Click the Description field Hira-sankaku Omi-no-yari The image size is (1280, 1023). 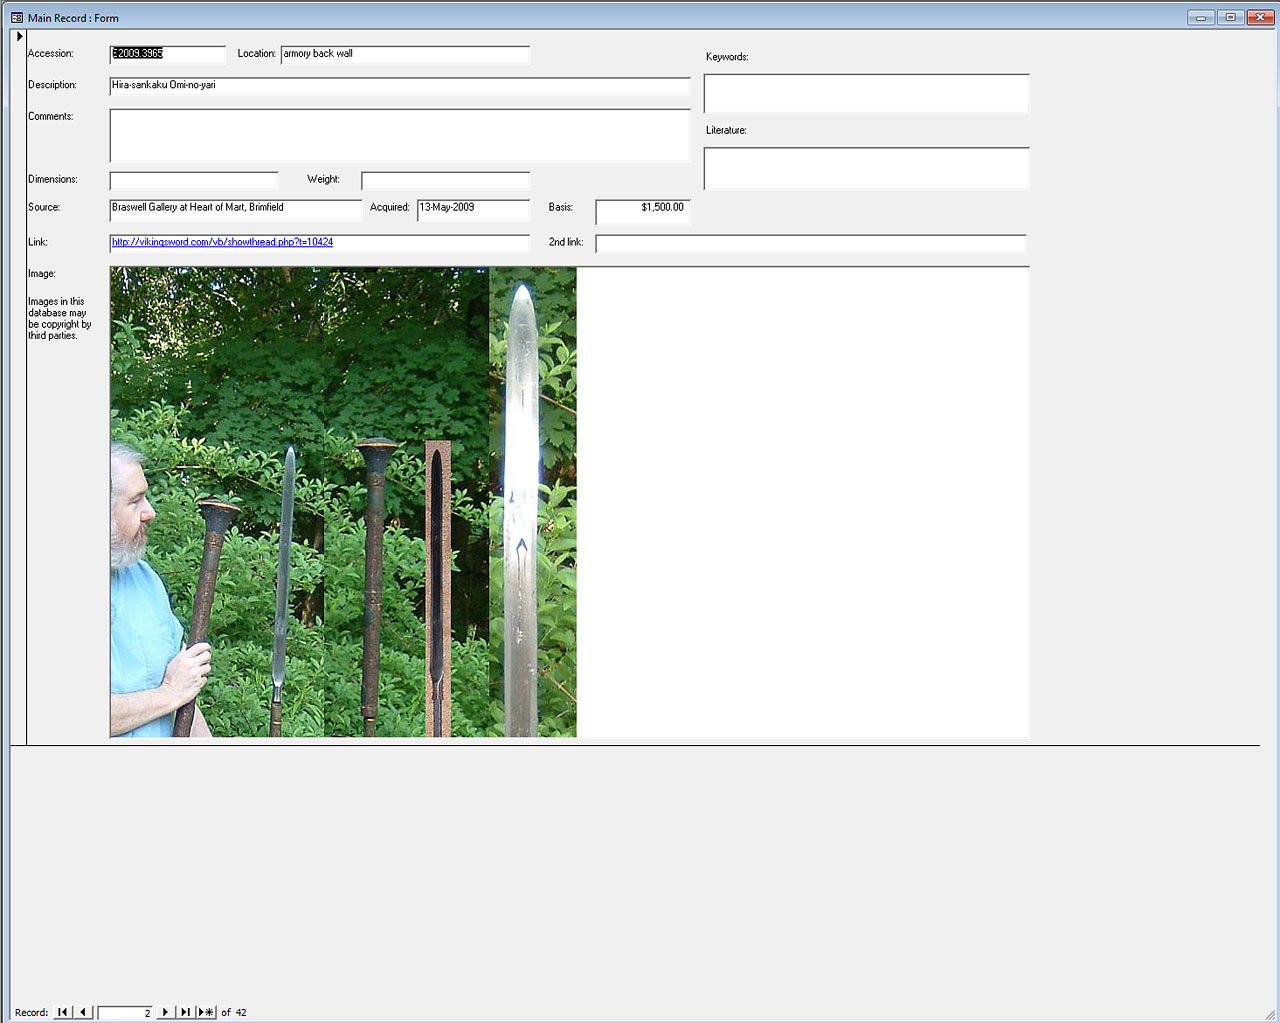pyautogui.click(x=400, y=86)
